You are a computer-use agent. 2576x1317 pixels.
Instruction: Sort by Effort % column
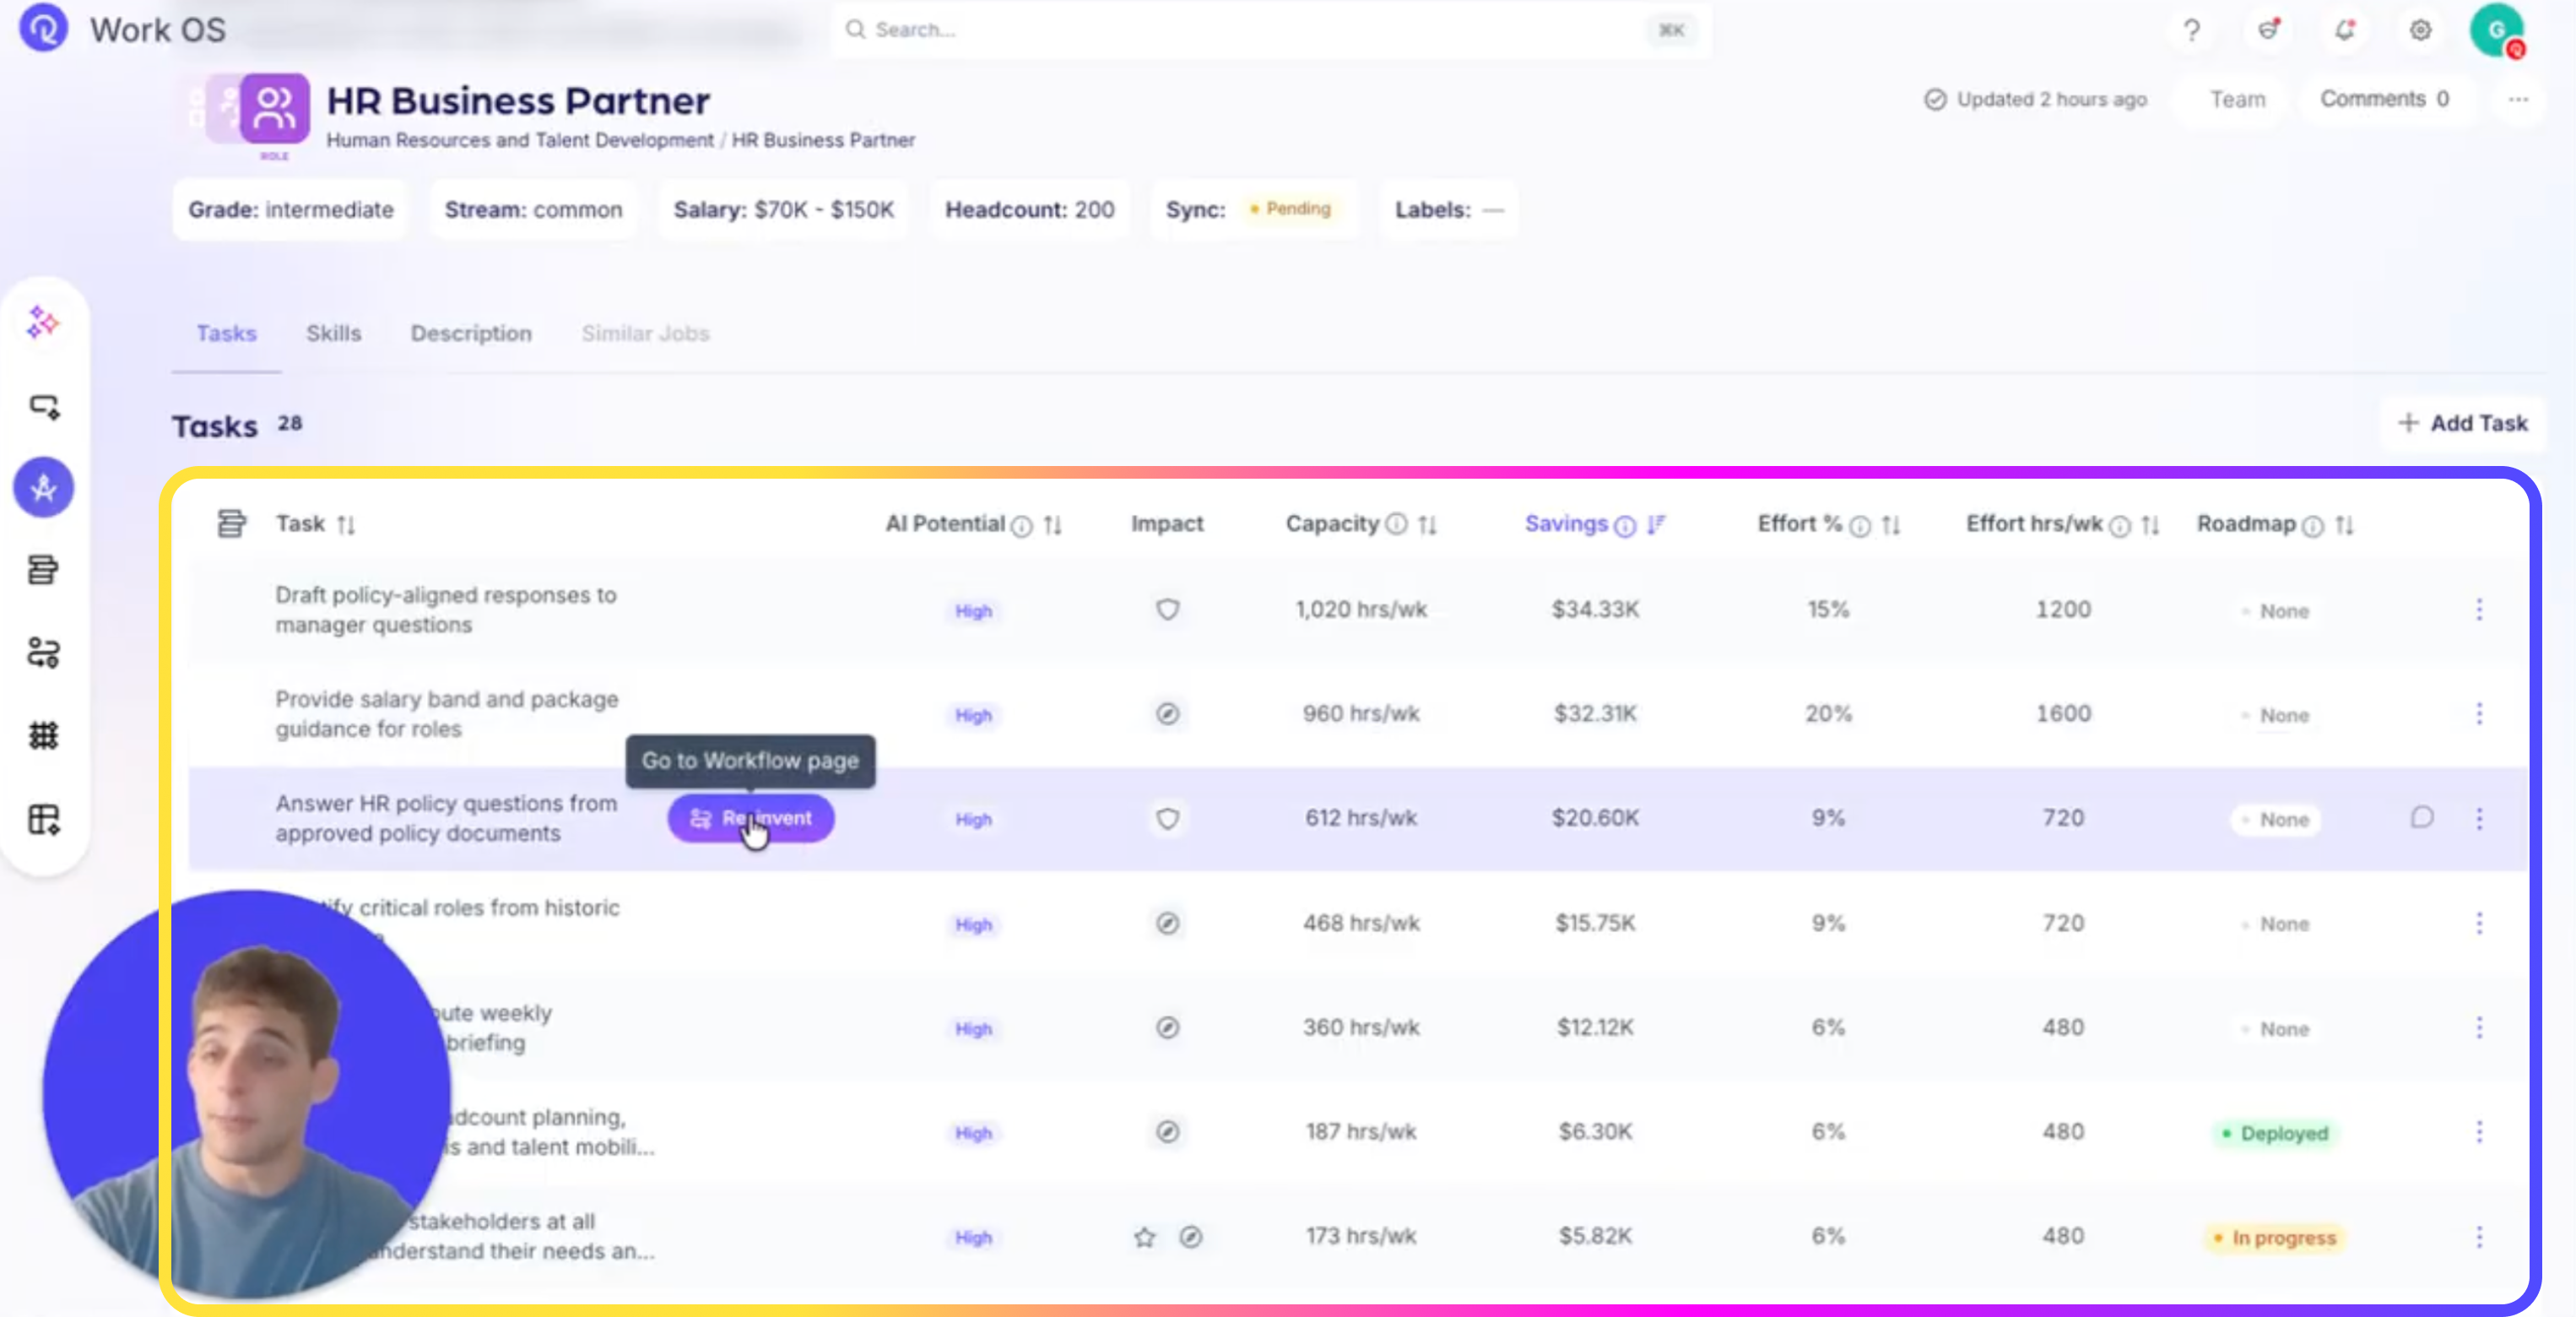click(1891, 525)
